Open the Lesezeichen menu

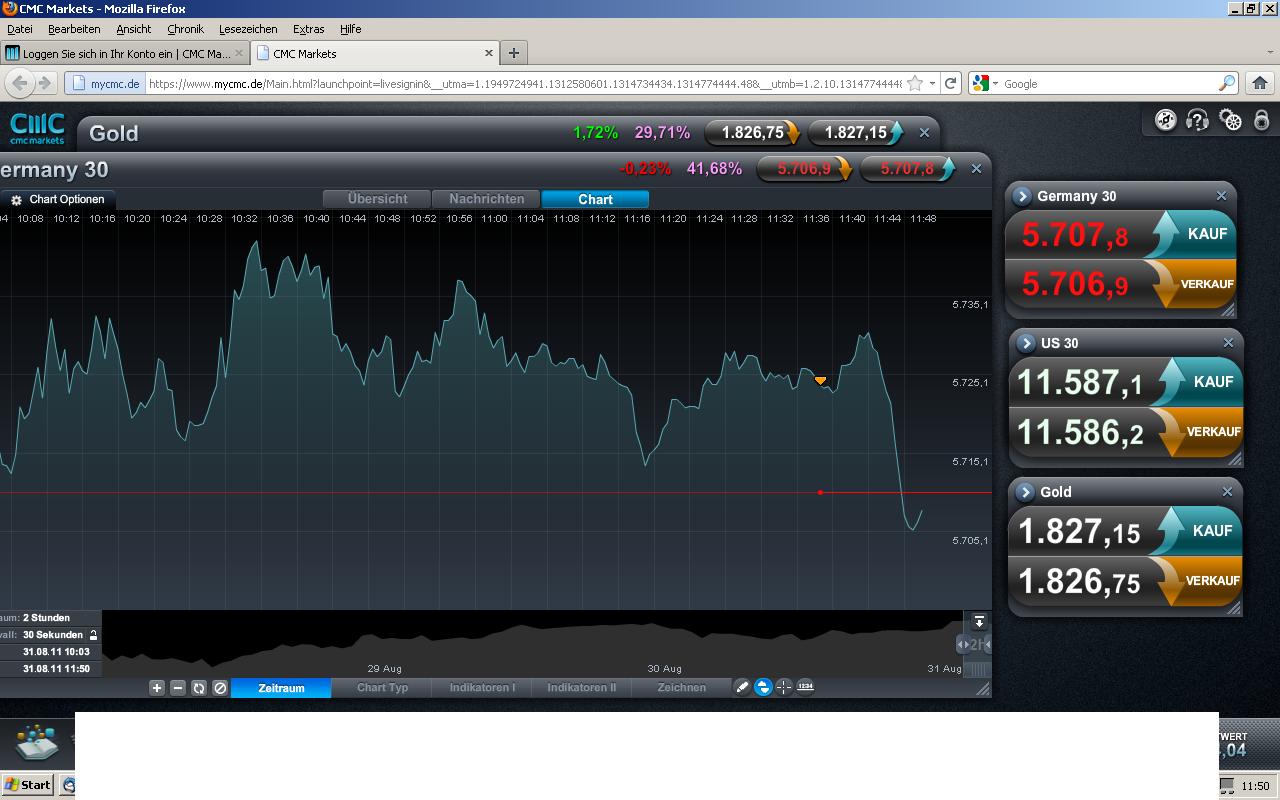click(x=248, y=29)
